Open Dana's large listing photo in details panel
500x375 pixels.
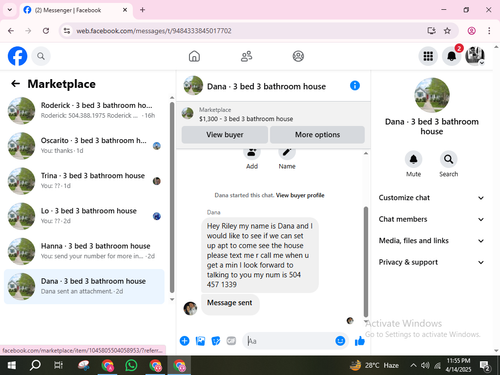click(432, 95)
